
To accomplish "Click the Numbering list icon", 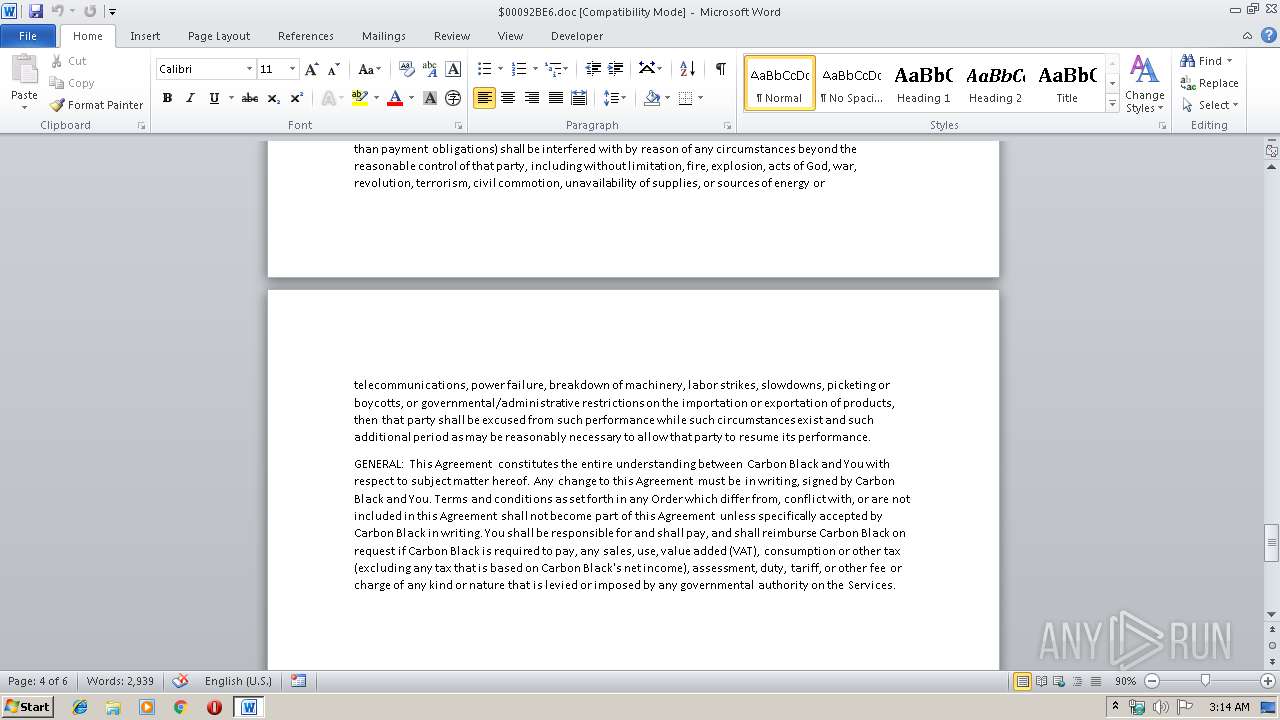I will (x=518, y=69).
